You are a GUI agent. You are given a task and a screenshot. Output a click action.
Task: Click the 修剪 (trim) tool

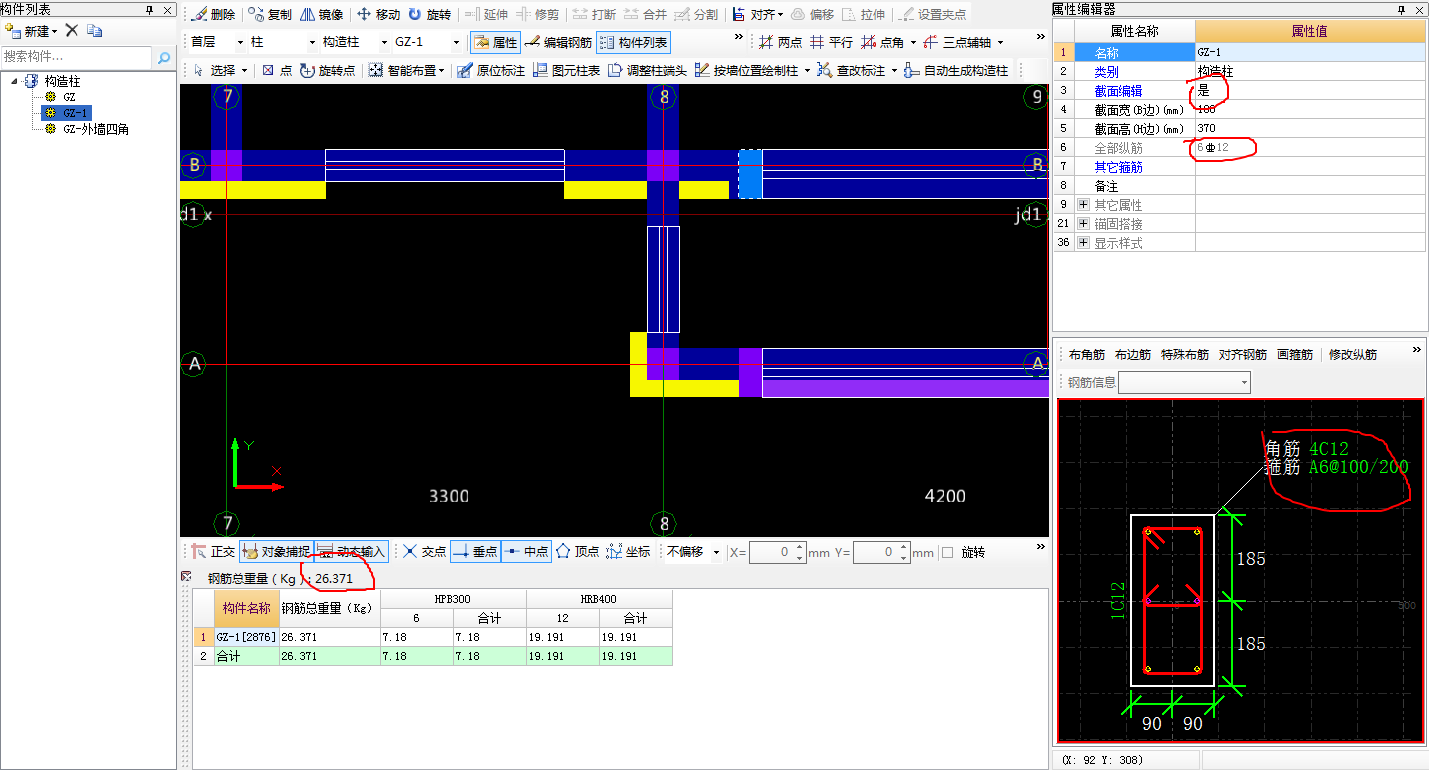coord(538,15)
